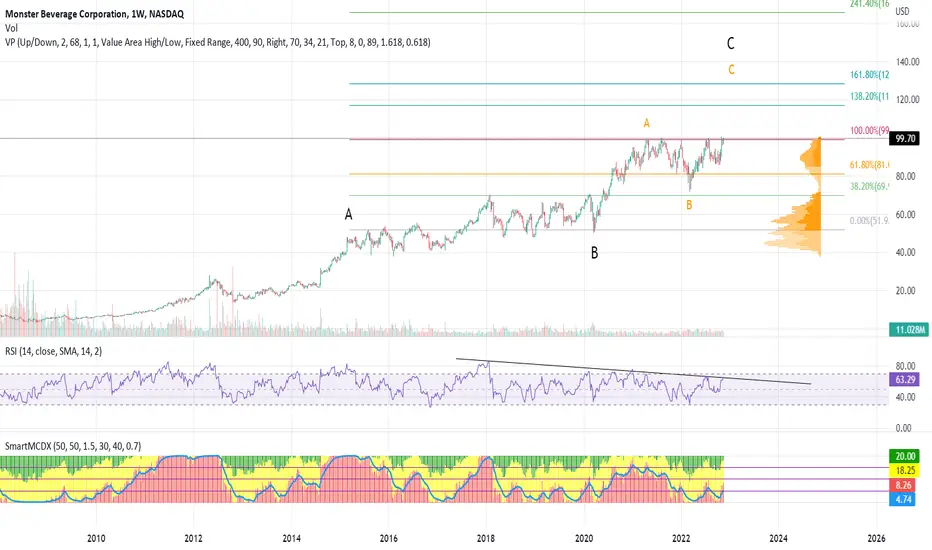Click the black wave label C

731,43
